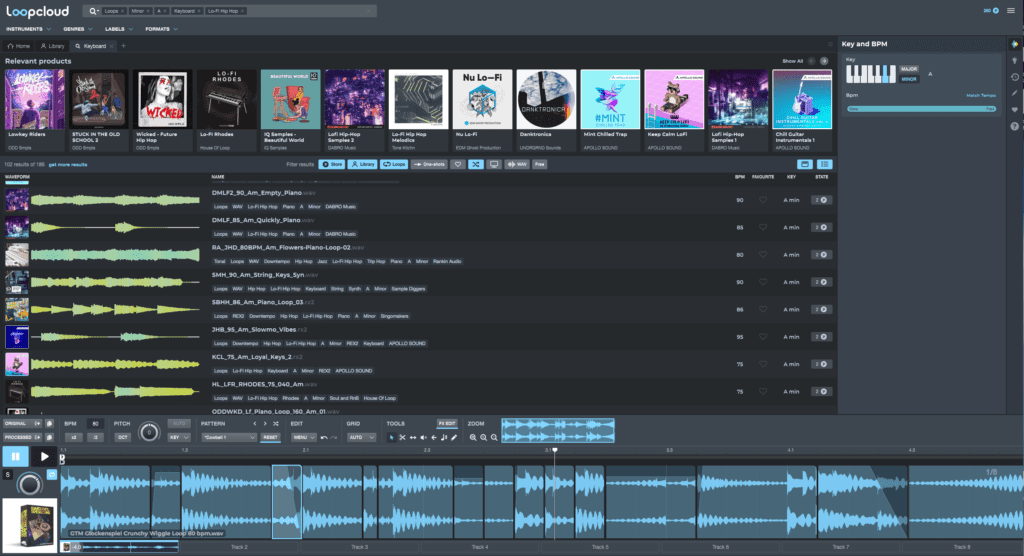Adjust the pitch rotary knob
Screen dimensions: 1024x556
149,432
